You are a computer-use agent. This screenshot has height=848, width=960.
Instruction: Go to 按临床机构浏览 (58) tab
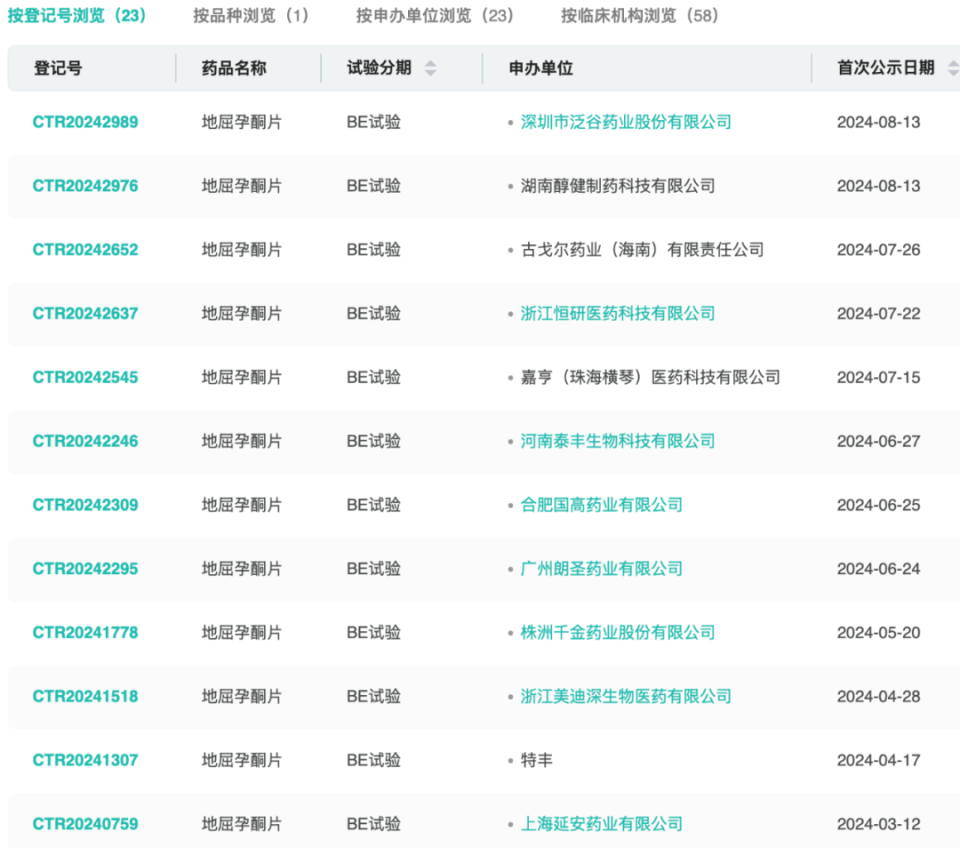(640, 15)
